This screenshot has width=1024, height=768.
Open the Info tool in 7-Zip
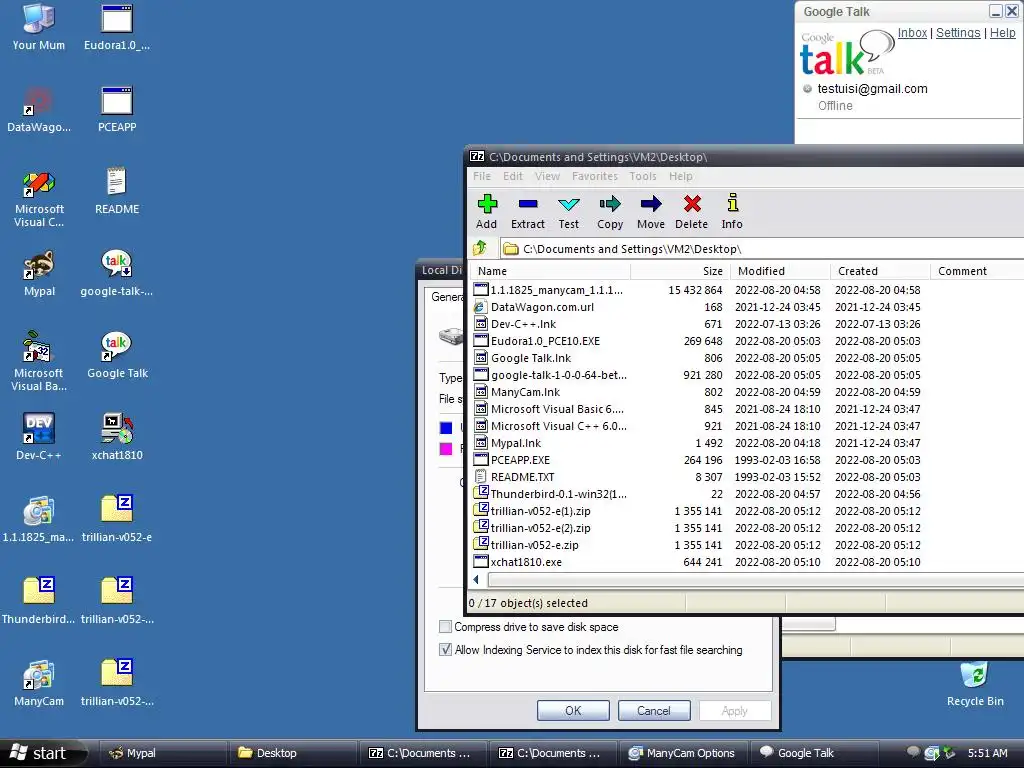pyautogui.click(x=732, y=212)
